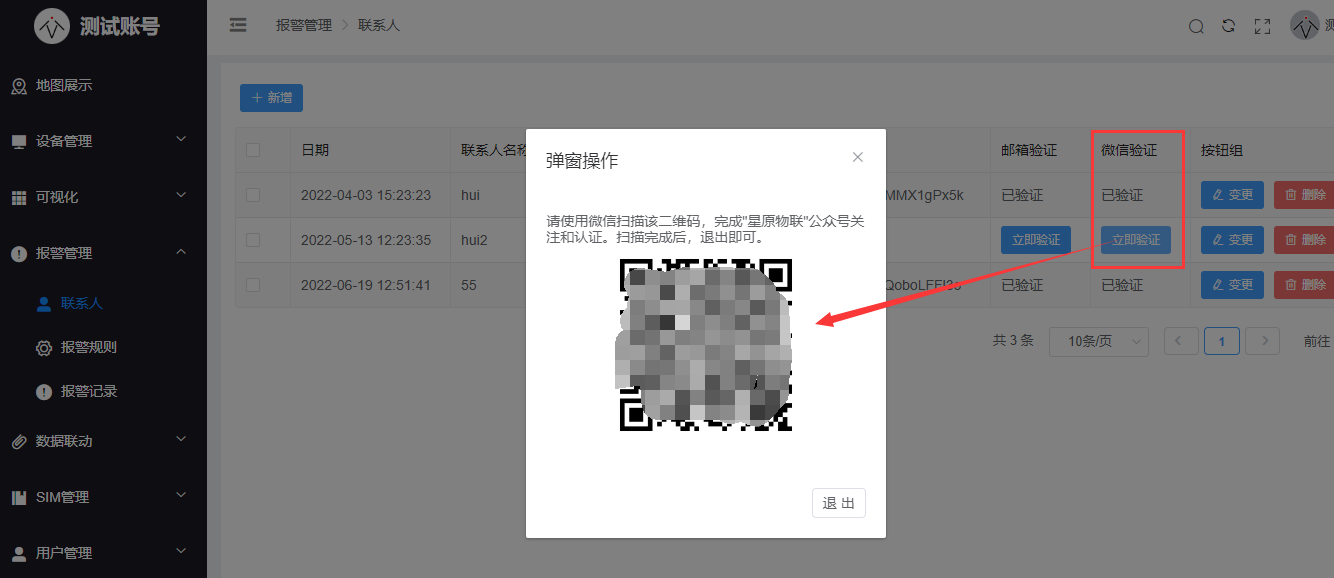Viewport: 1334px width, 578px height.
Task: Click the contact name hui2 cell
Action: coord(476,240)
